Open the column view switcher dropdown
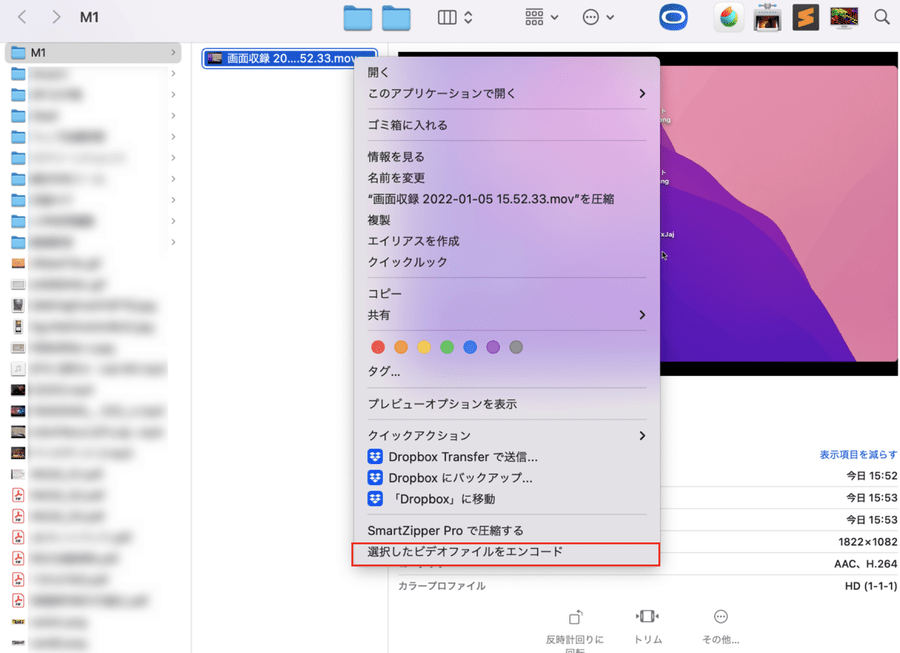 (455, 18)
